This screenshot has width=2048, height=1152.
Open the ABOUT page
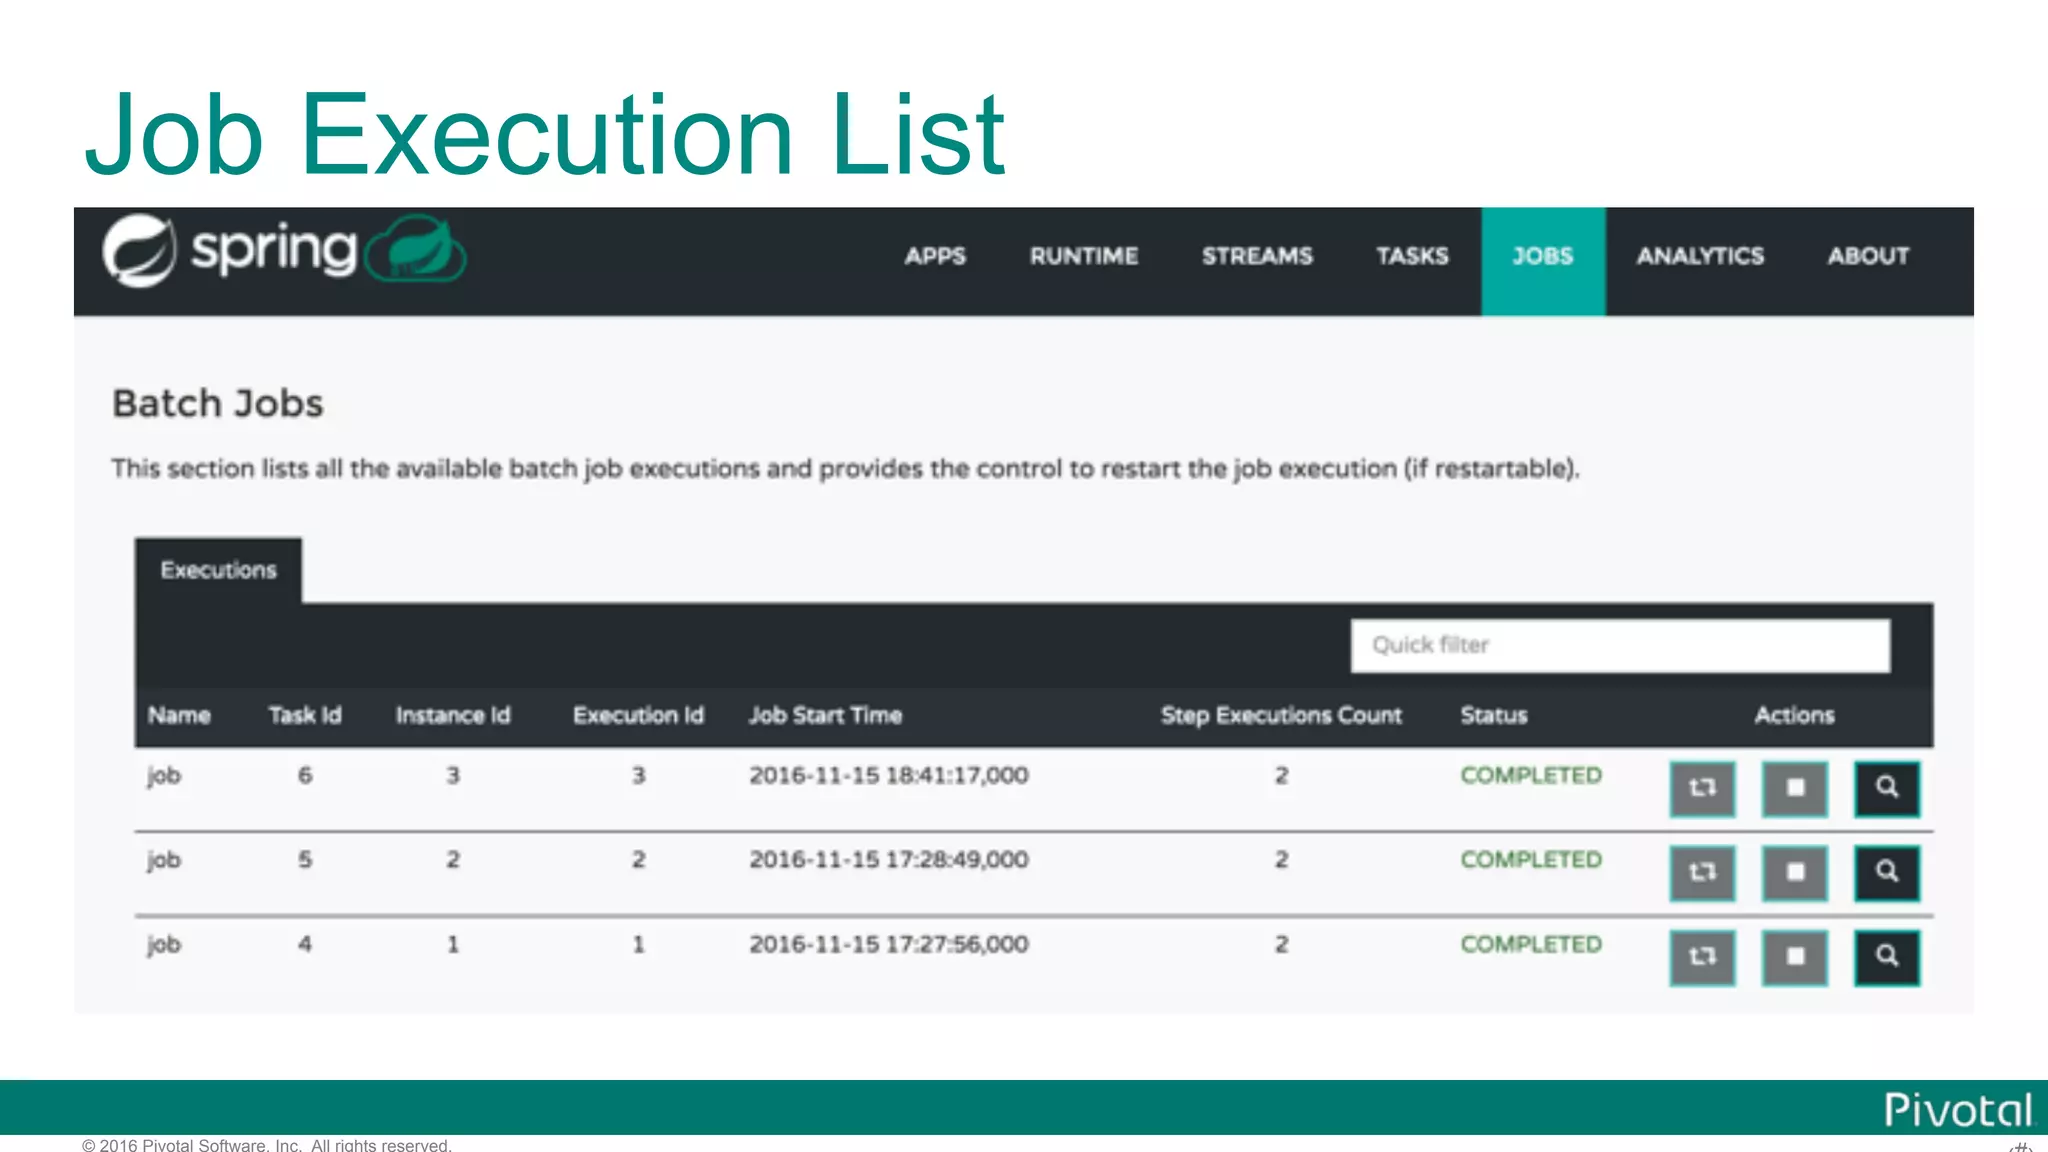point(1868,257)
